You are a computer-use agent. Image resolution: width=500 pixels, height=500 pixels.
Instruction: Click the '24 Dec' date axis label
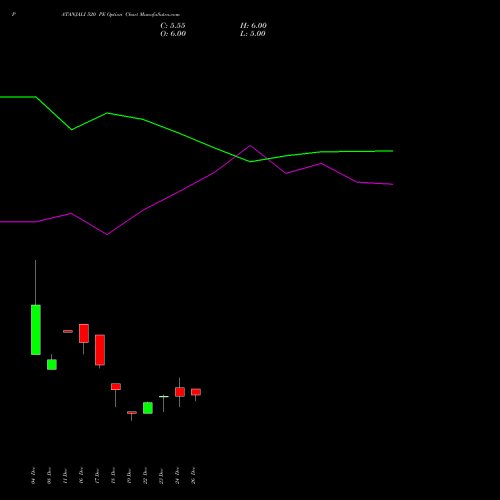pos(177,476)
